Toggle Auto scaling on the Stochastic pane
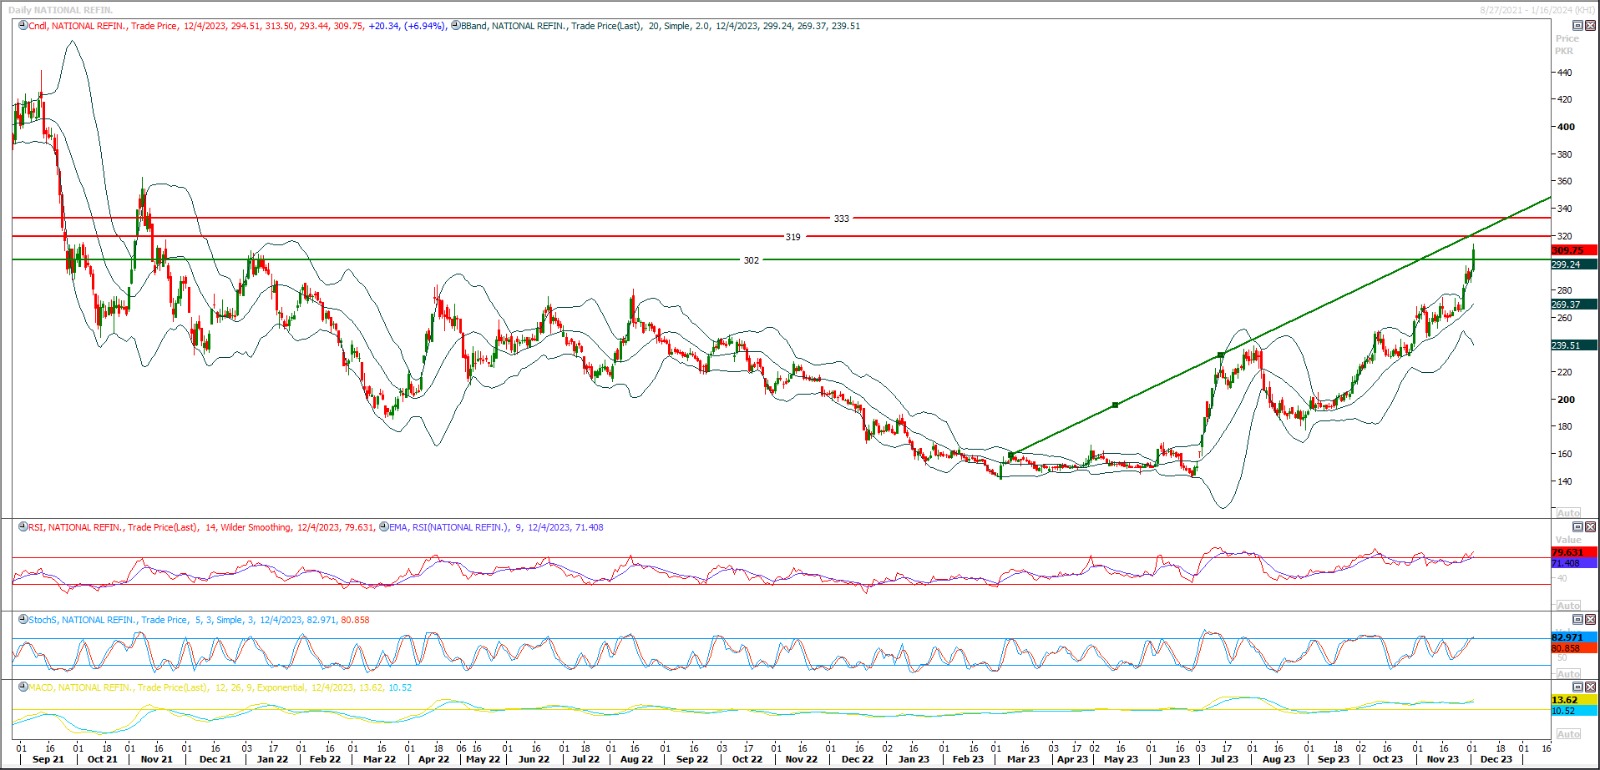1600x770 pixels. [x=1569, y=674]
